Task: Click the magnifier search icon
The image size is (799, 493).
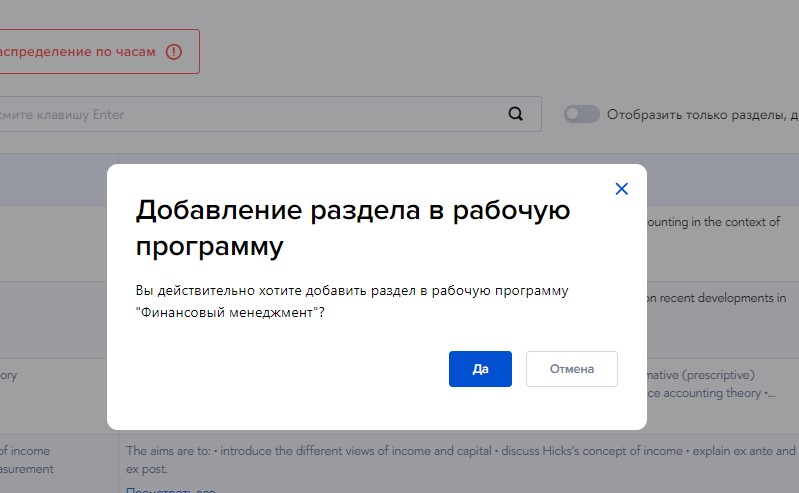Action: tap(516, 114)
